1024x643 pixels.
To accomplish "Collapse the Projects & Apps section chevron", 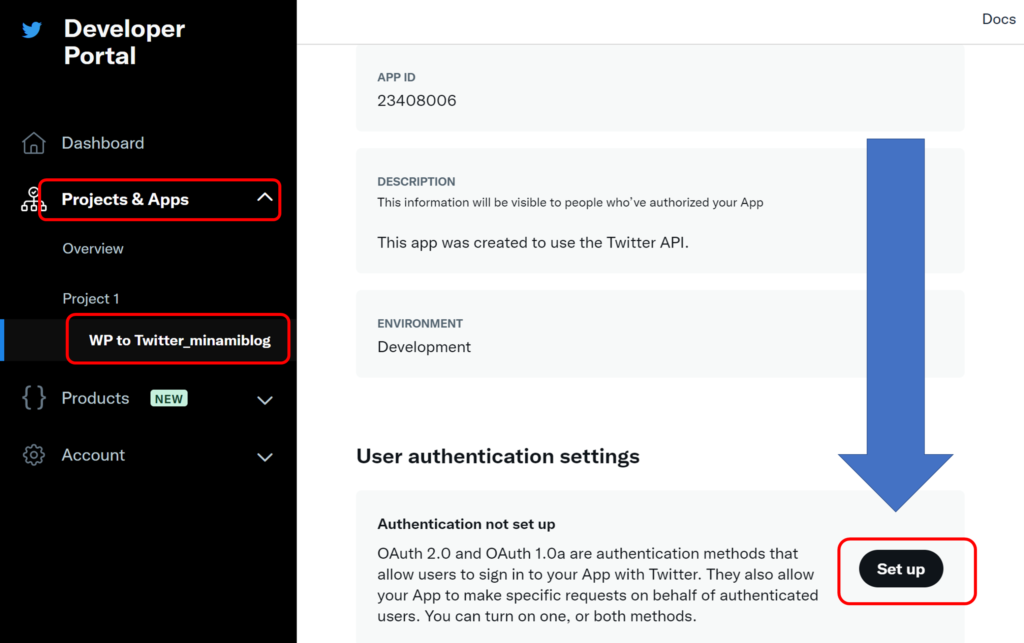I will pos(264,197).
